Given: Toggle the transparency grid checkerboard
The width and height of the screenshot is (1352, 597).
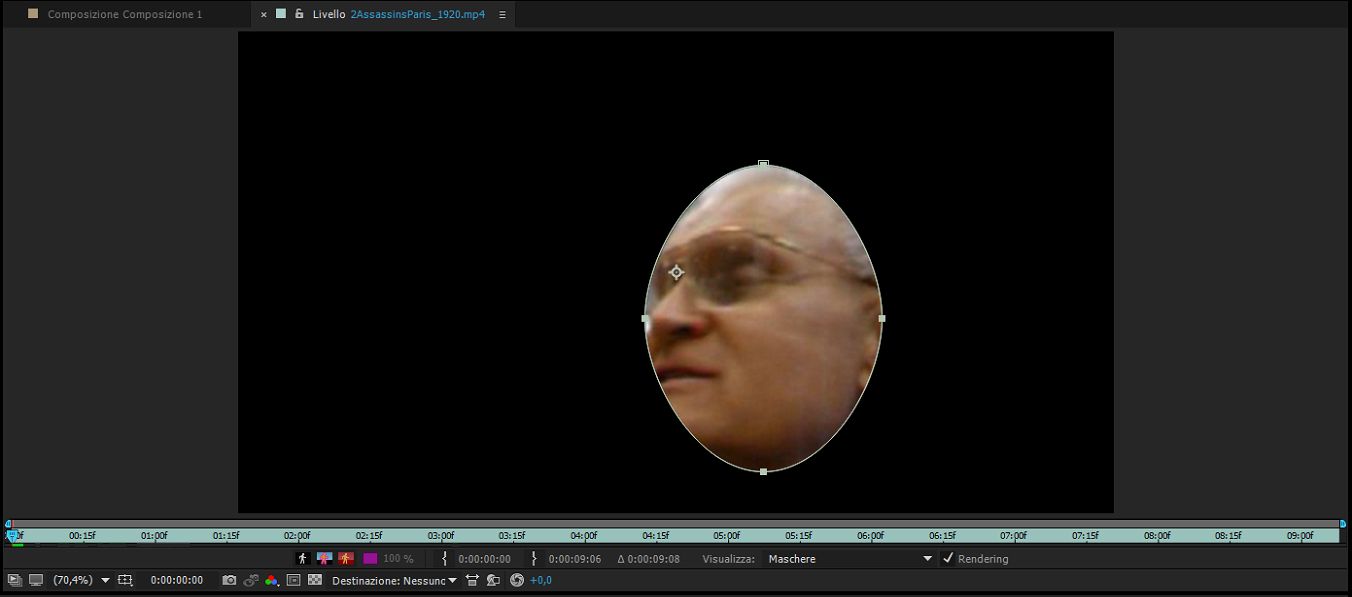Looking at the screenshot, I should pos(315,580).
